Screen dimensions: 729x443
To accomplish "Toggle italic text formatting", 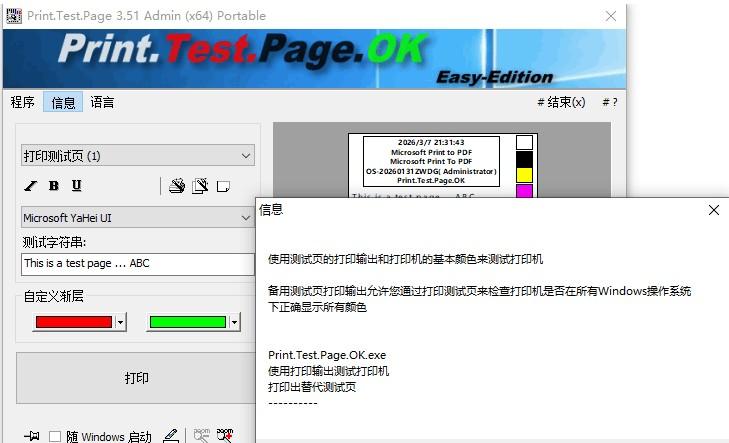I will point(31,186).
